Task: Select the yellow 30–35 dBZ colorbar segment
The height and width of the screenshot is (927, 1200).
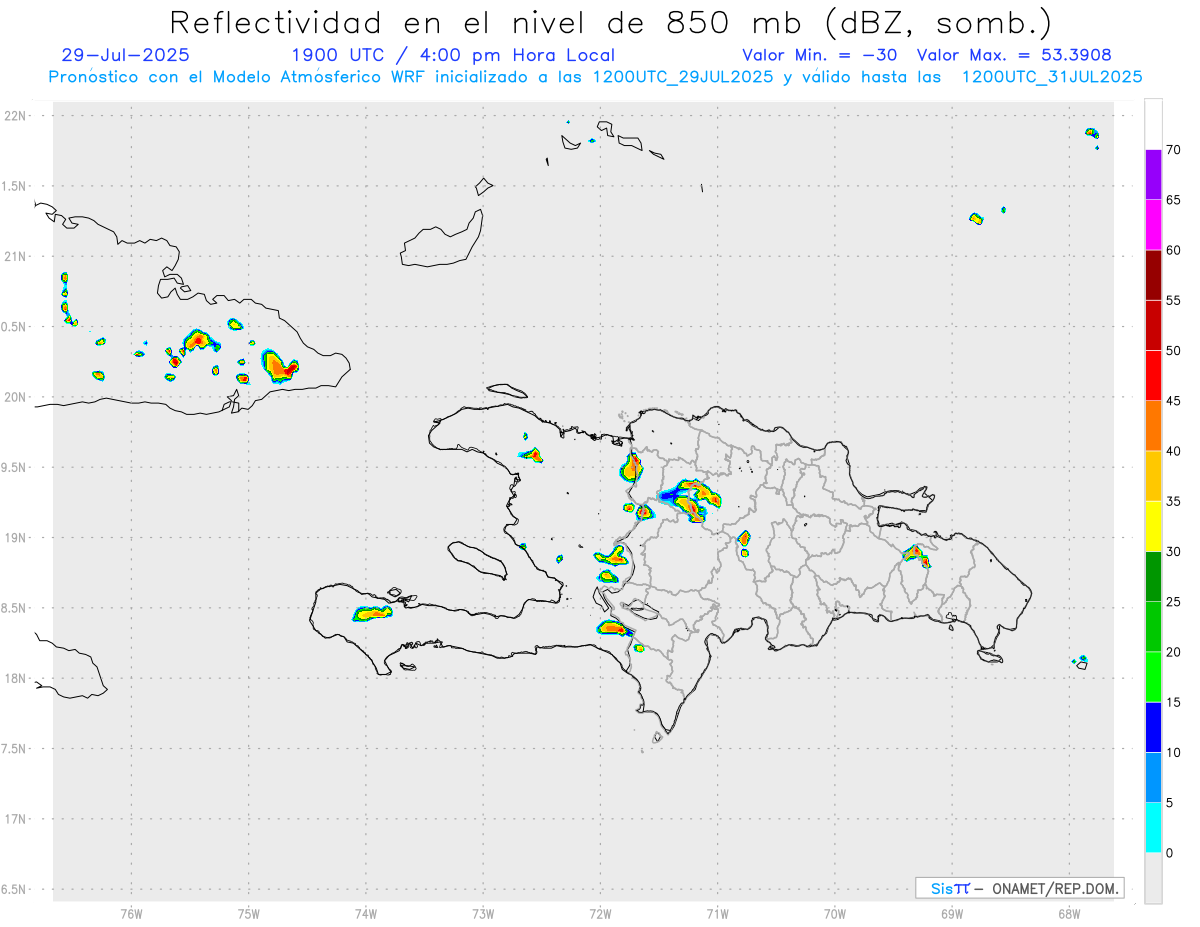Action: pos(1153,526)
